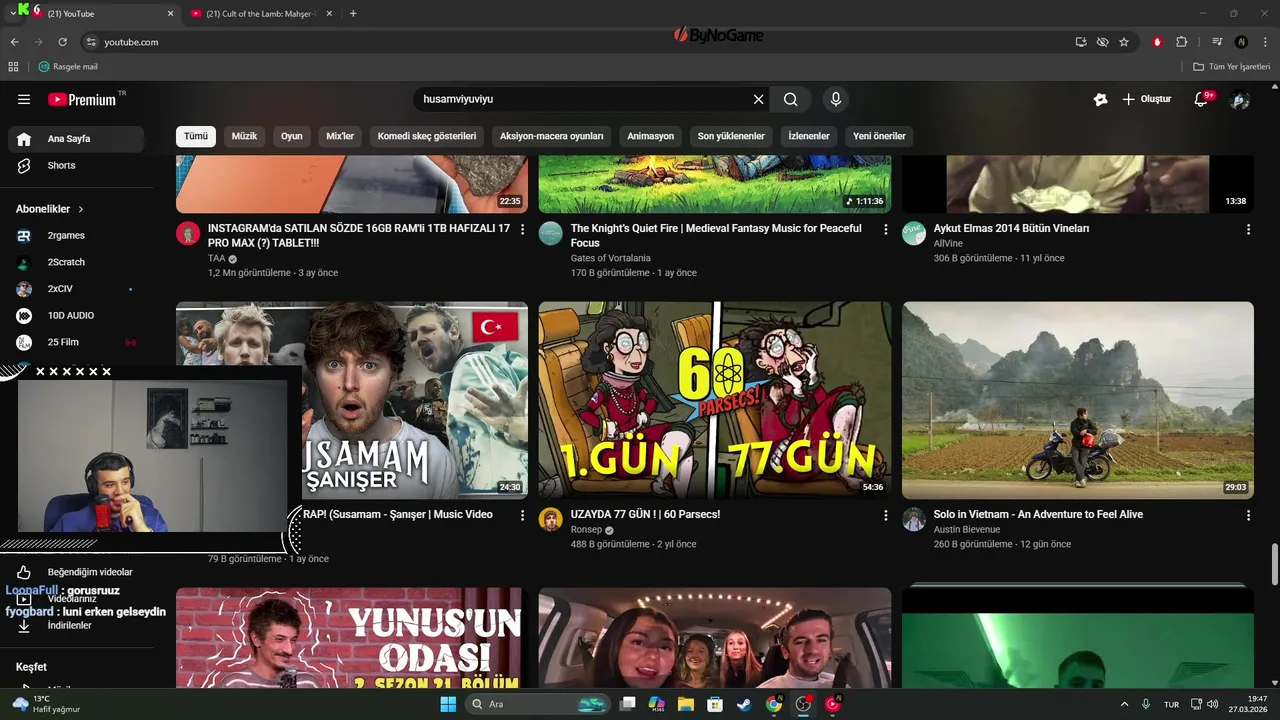Select the Son yüklenenler chip

click(x=731, y=136)
